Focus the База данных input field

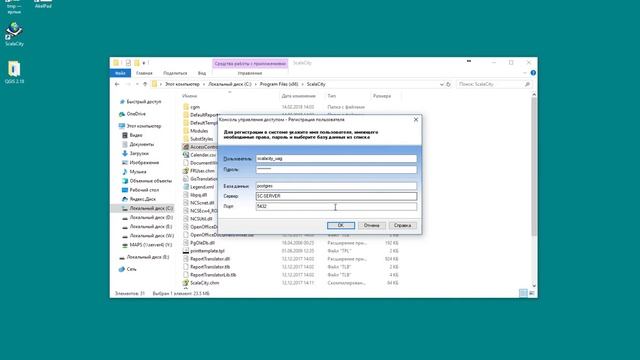pyautogui.click(x=336, y=186)
